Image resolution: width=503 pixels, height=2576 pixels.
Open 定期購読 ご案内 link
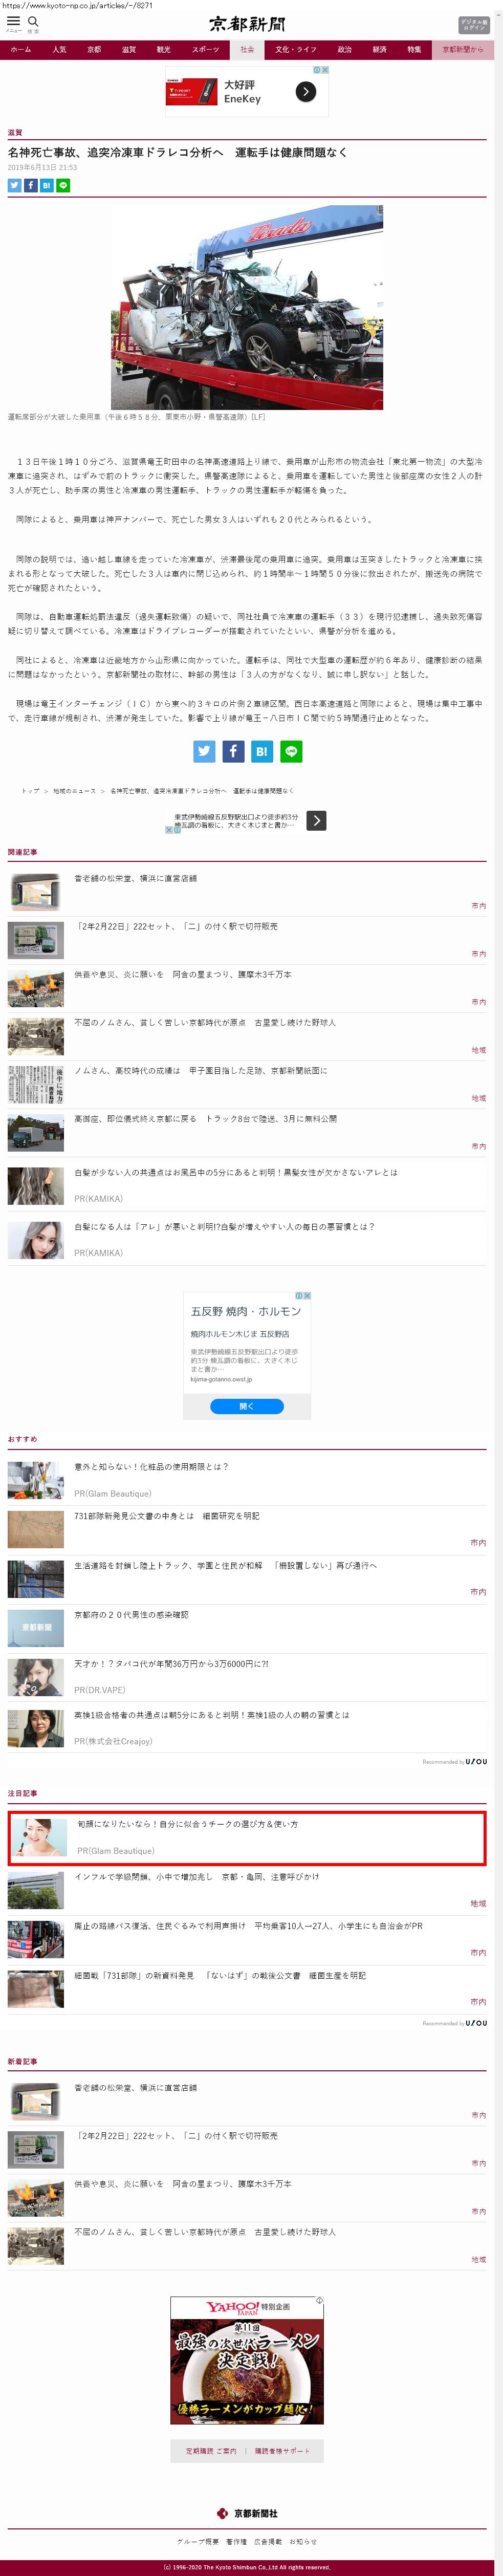click(211, 2450)
